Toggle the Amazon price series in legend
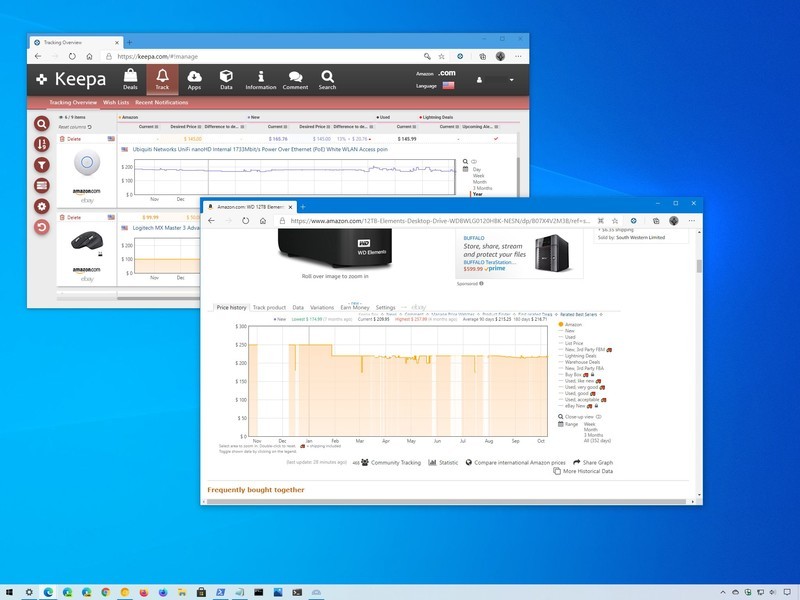This screenshot has height=600, width=800. point(573,325)
